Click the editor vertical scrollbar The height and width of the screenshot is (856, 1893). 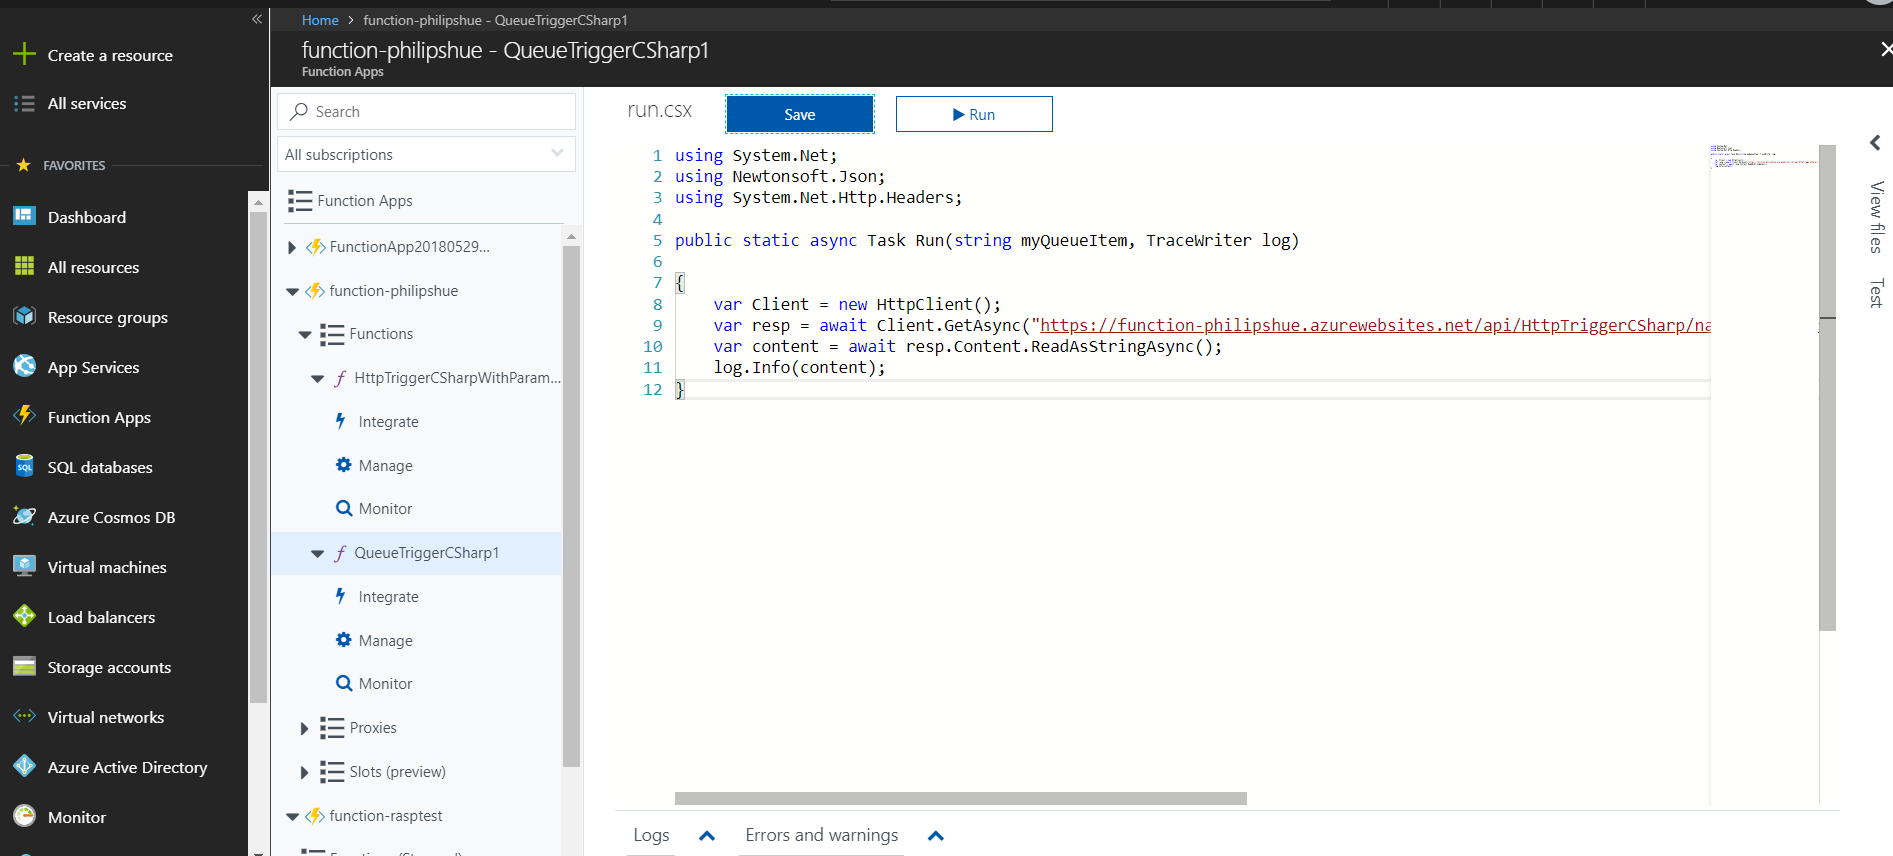(x=1827, y=388)
